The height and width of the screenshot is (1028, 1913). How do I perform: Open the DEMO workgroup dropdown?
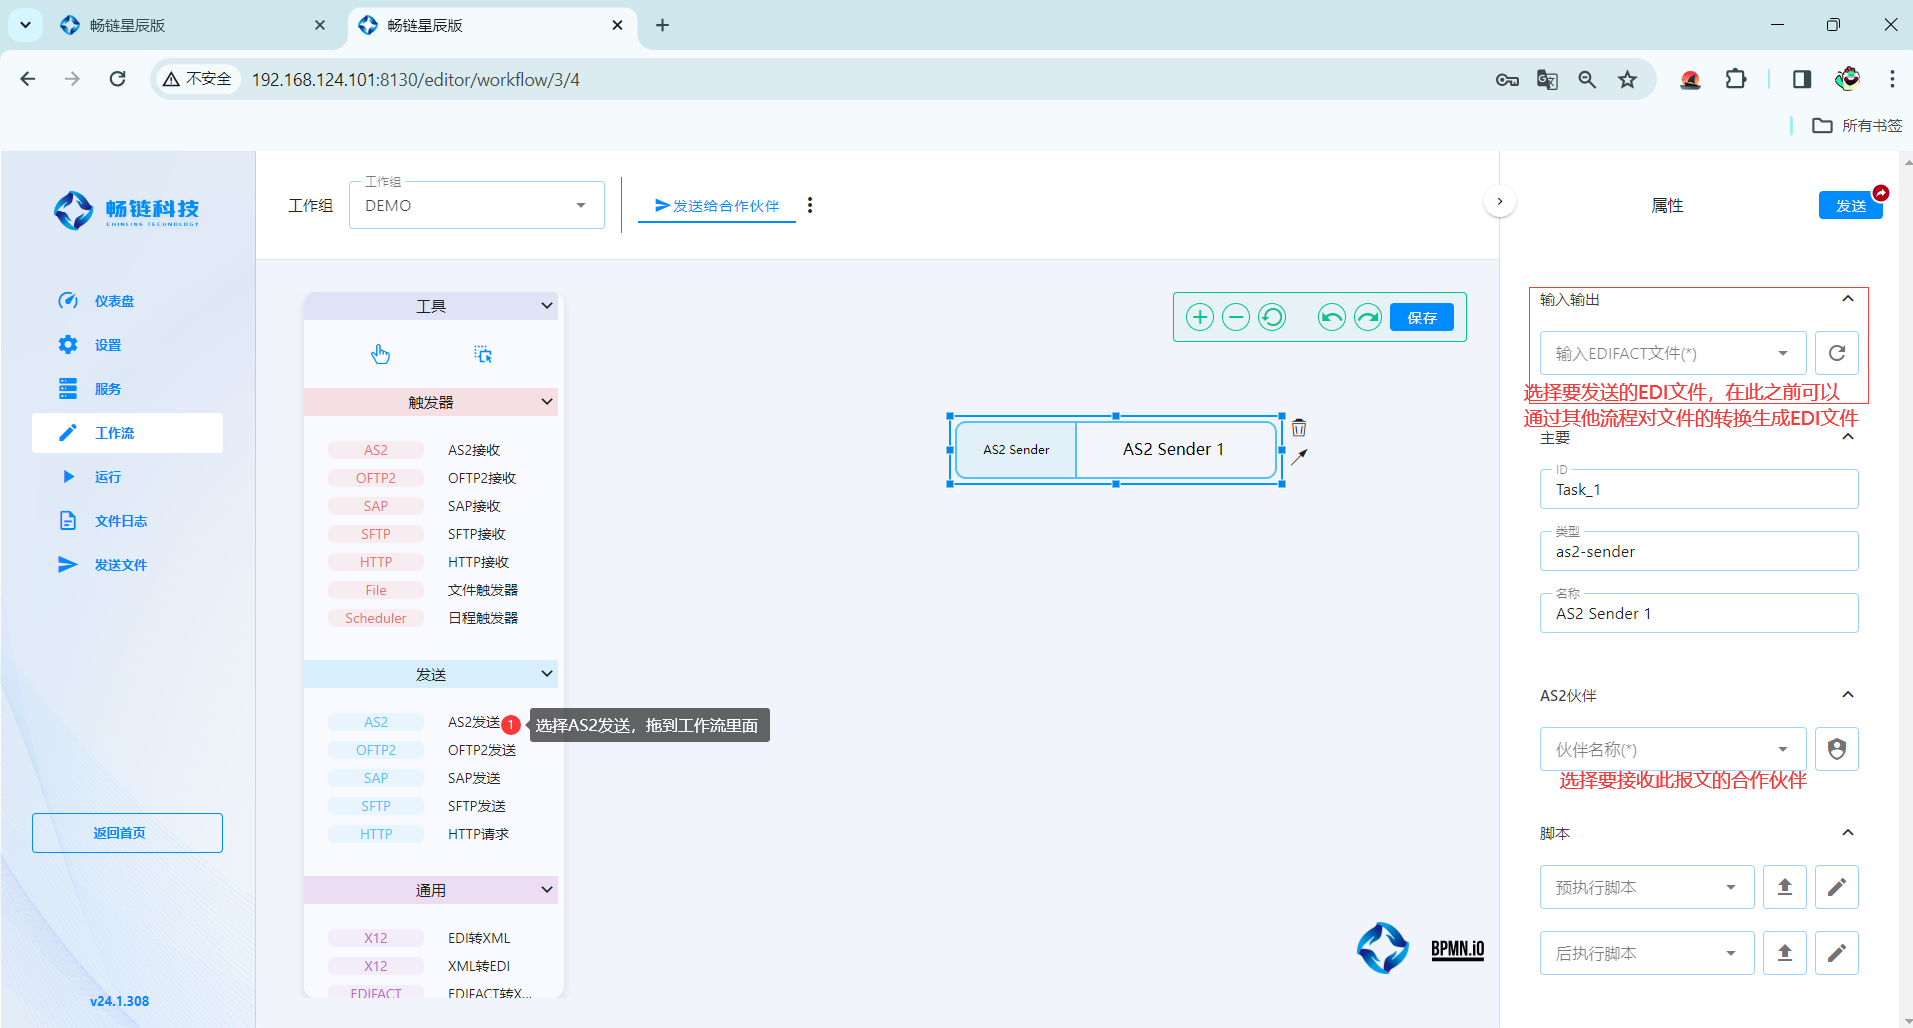coord(476,206)
